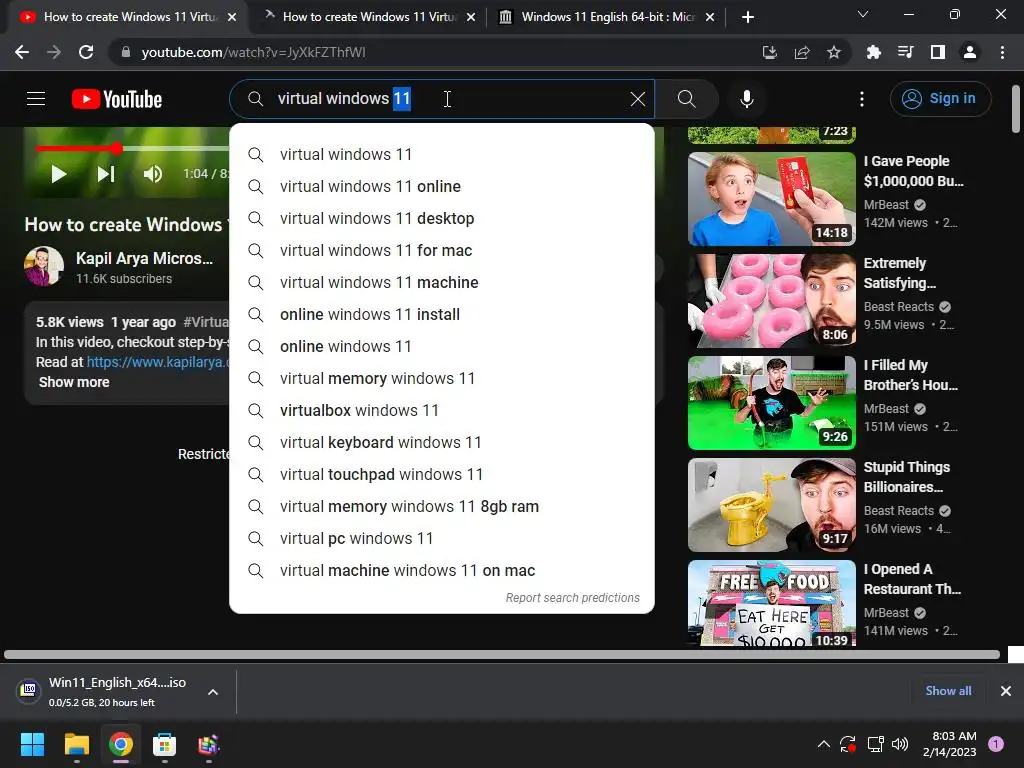This screenshot has height=768, width=1024.
Task: Open Chrome three-dot menu
Action: click(1002, 52)
